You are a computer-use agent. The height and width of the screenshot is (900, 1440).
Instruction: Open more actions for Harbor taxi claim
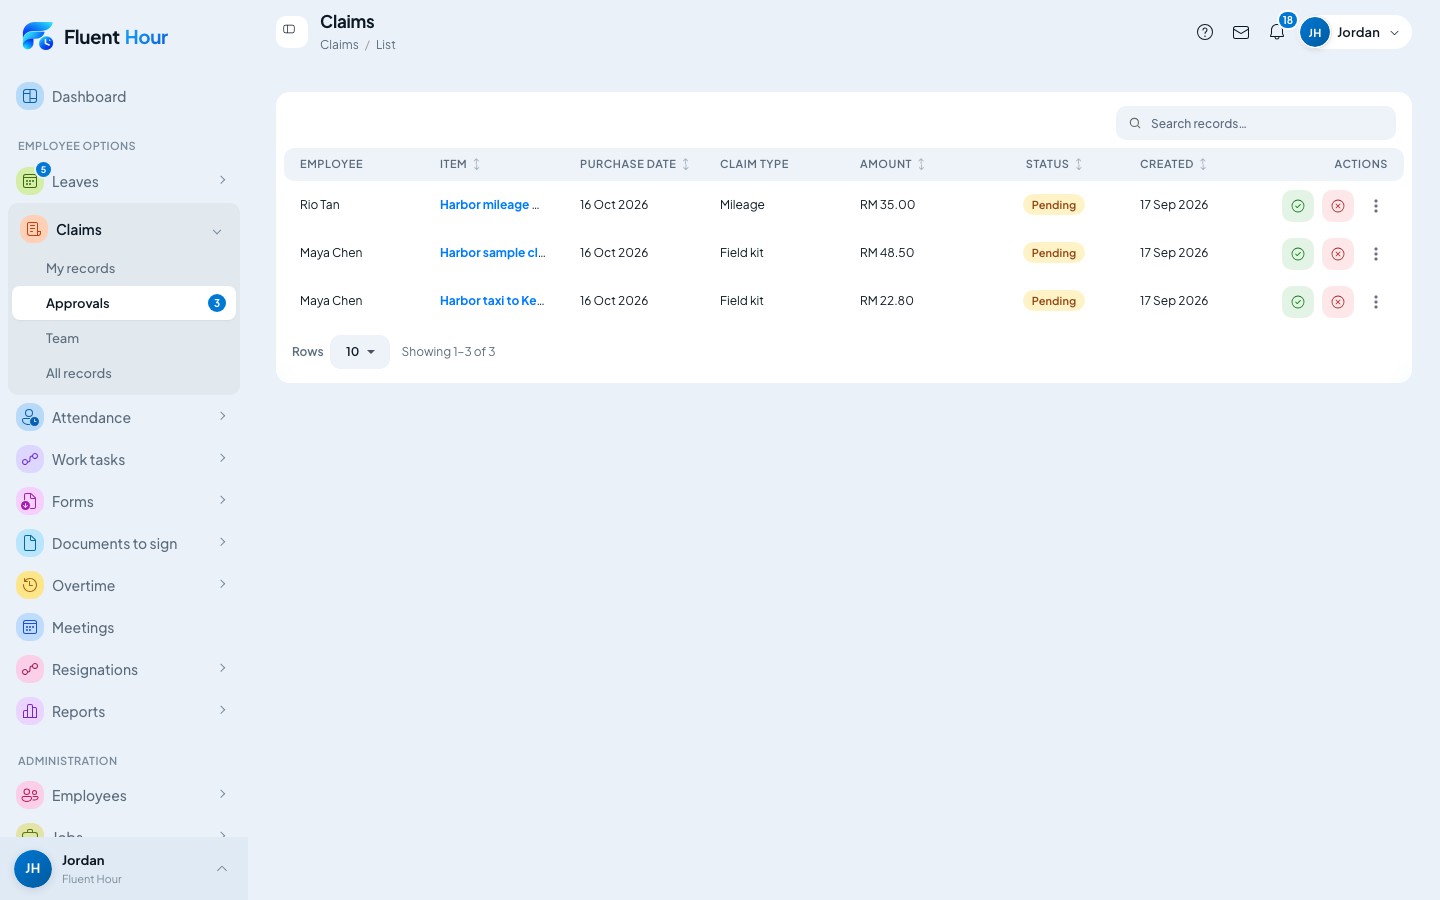[x=1376, y=302]
